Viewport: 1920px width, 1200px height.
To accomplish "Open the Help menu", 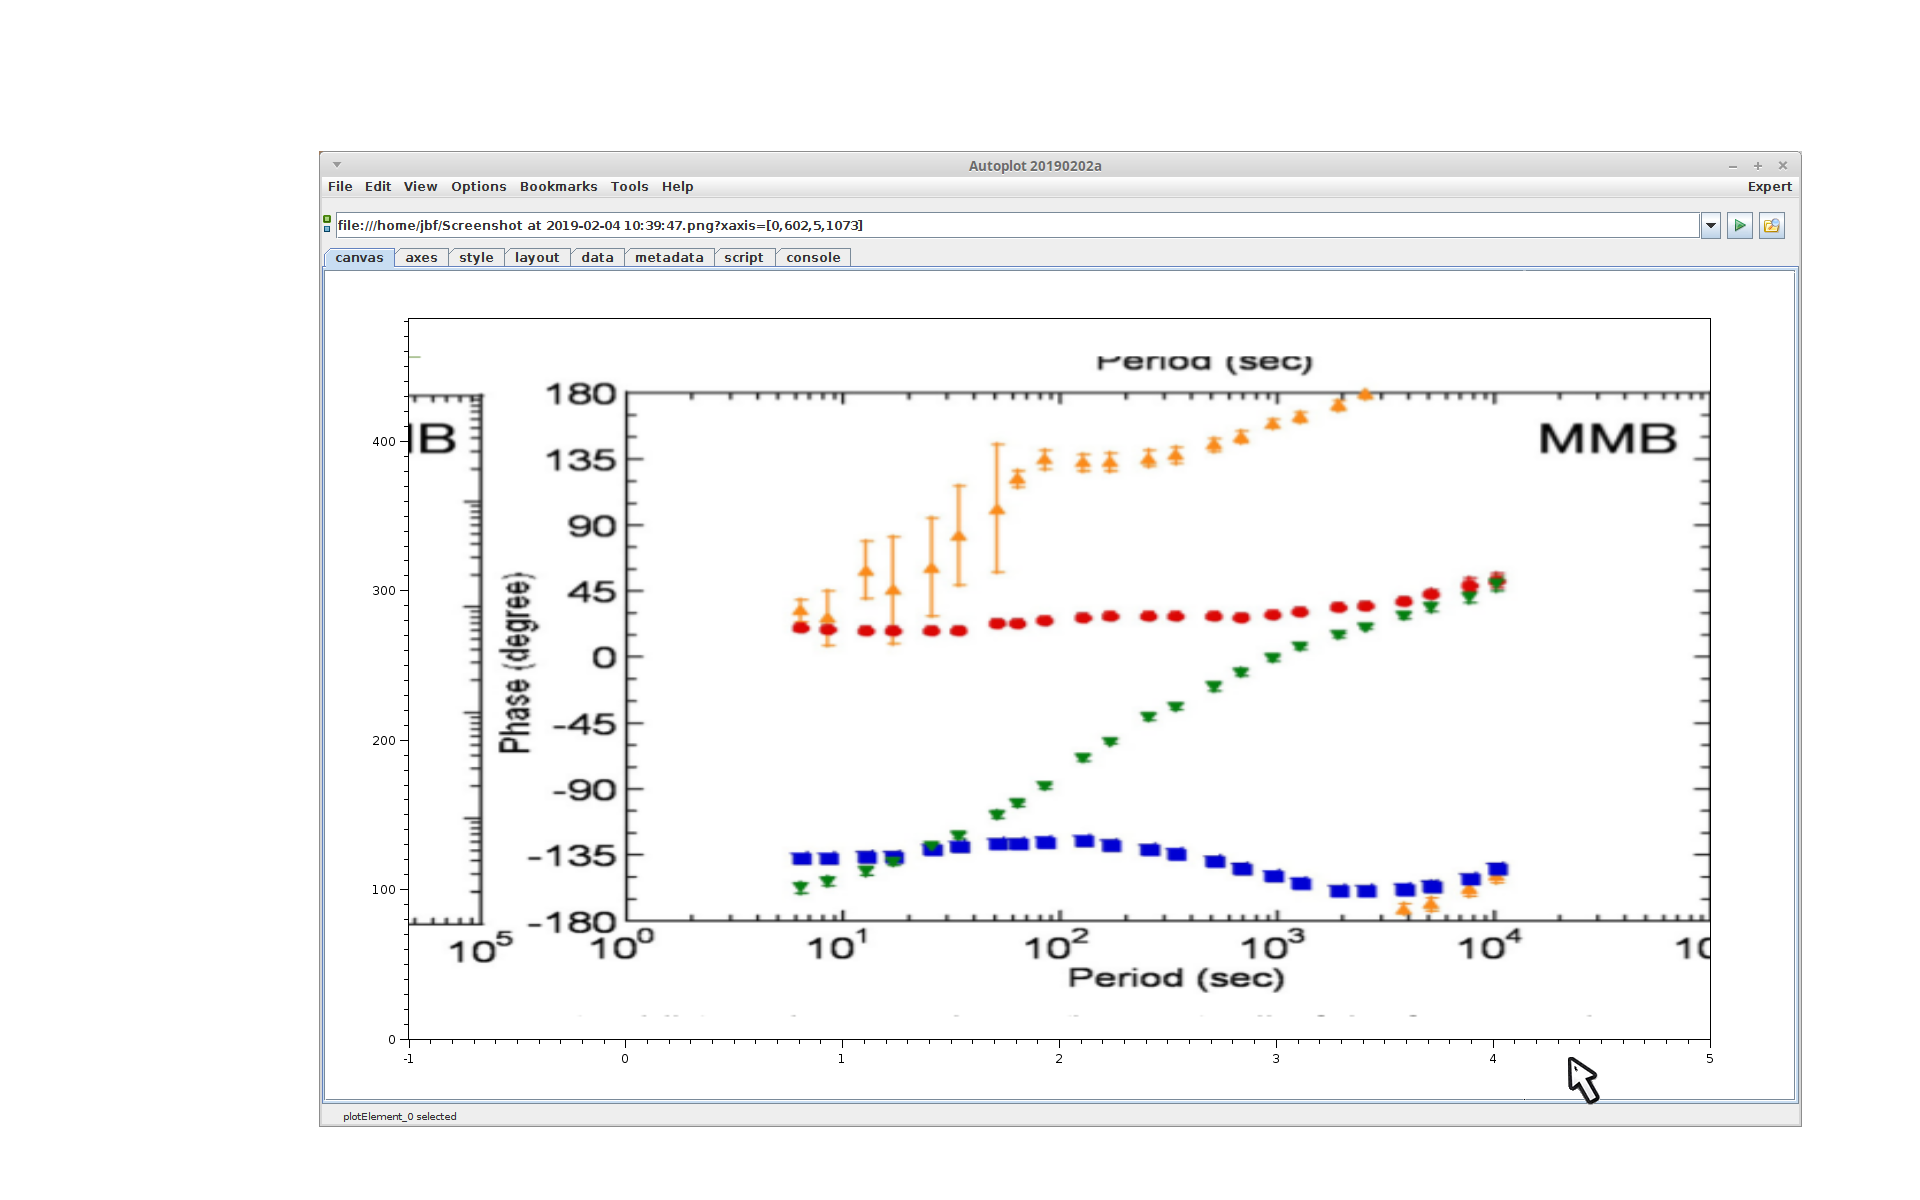I will tap(677, 187).
